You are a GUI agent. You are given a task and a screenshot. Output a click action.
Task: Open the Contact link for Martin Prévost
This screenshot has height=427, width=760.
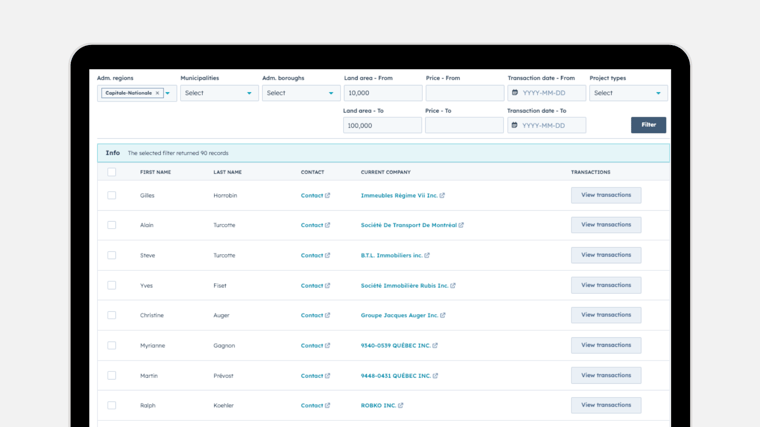pyautogui.click(x=315, y=376)
